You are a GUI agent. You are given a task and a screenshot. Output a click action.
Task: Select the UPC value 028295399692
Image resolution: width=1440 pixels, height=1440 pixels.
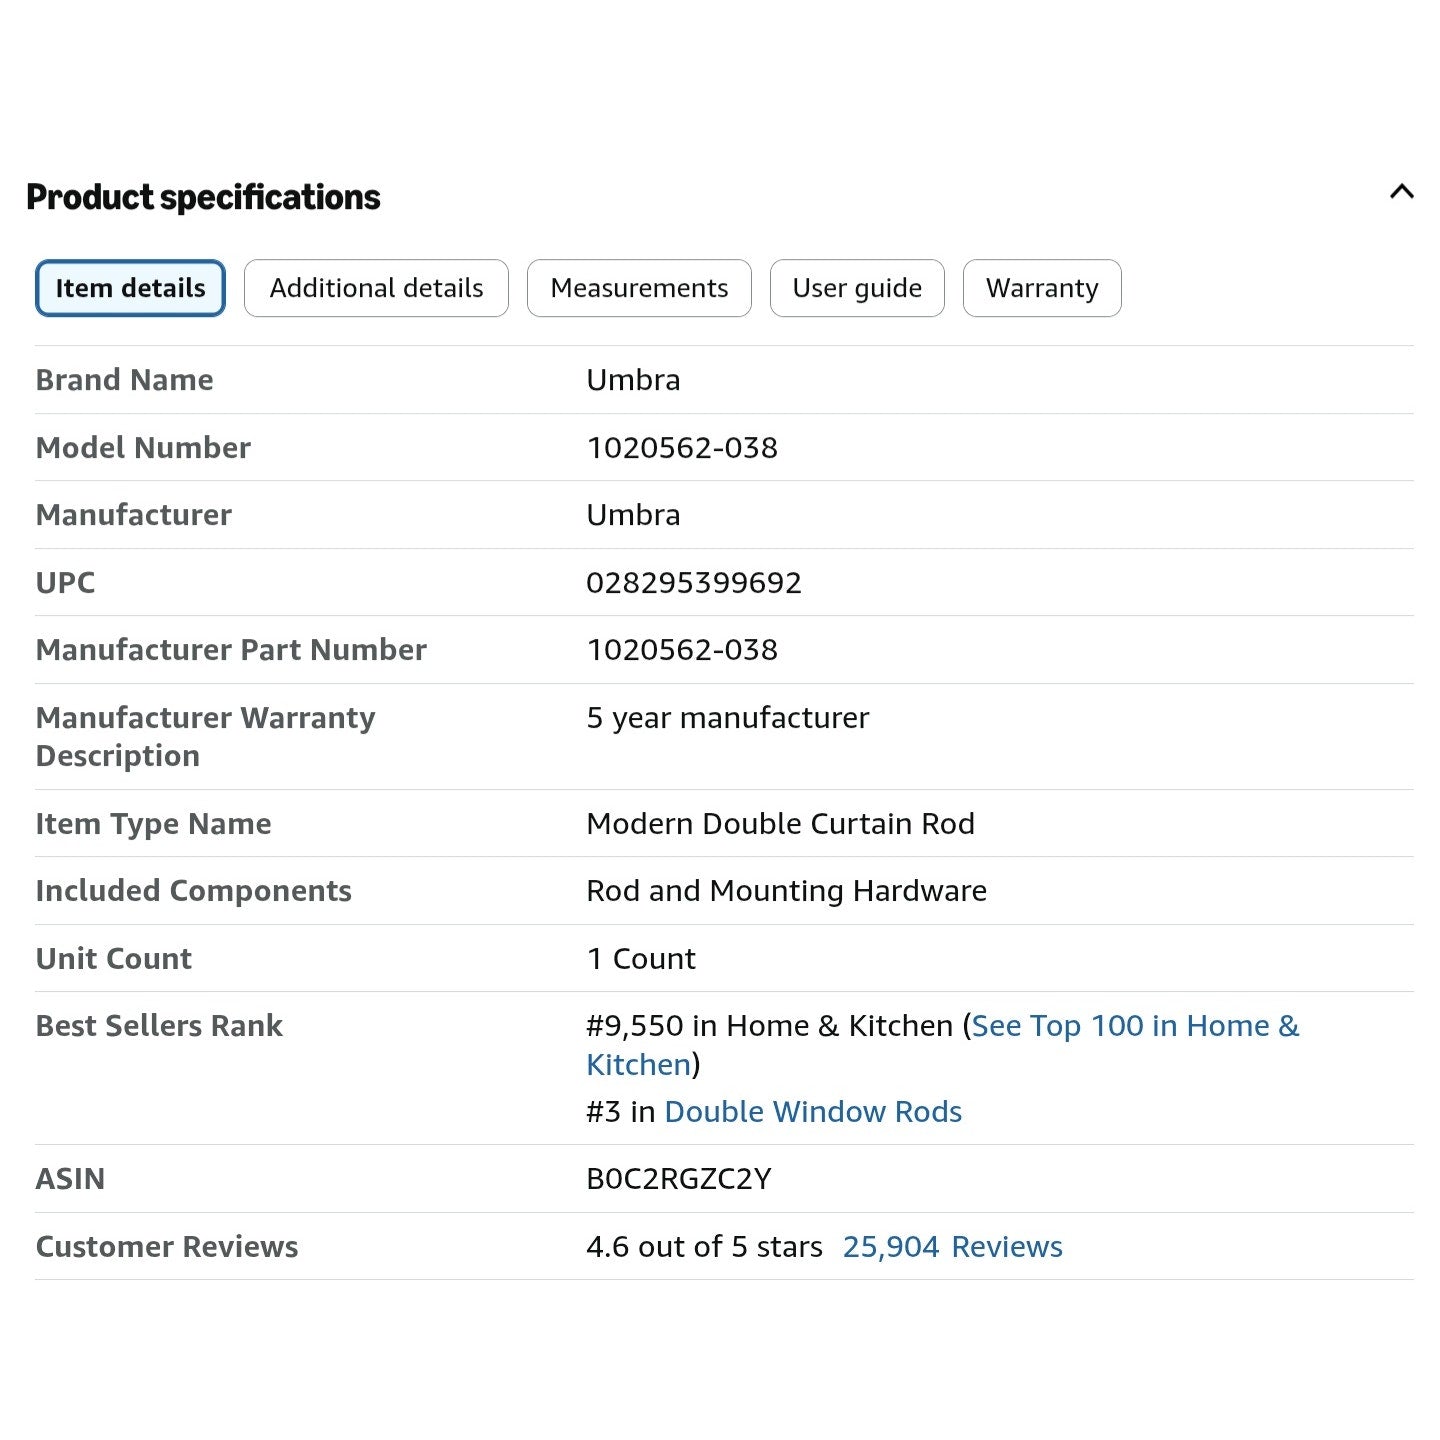(694, 583)
